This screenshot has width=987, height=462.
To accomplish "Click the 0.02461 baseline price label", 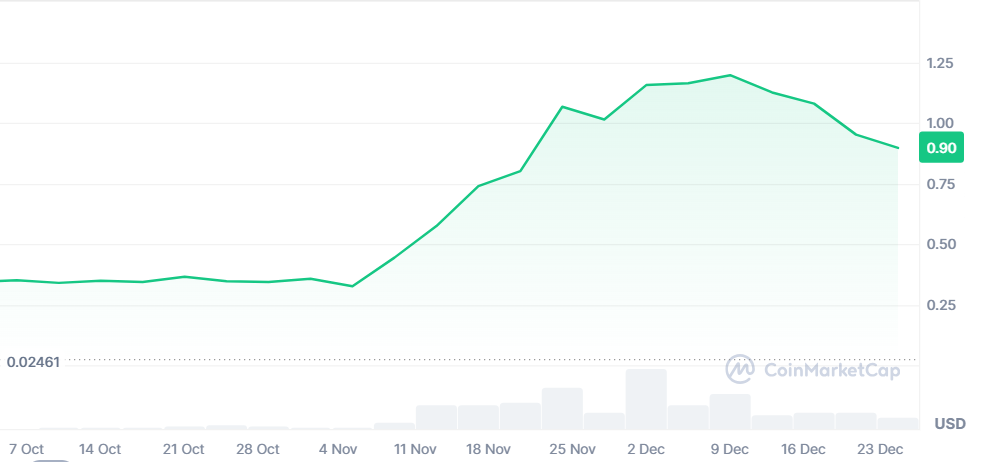I will [x=33, y=362].
